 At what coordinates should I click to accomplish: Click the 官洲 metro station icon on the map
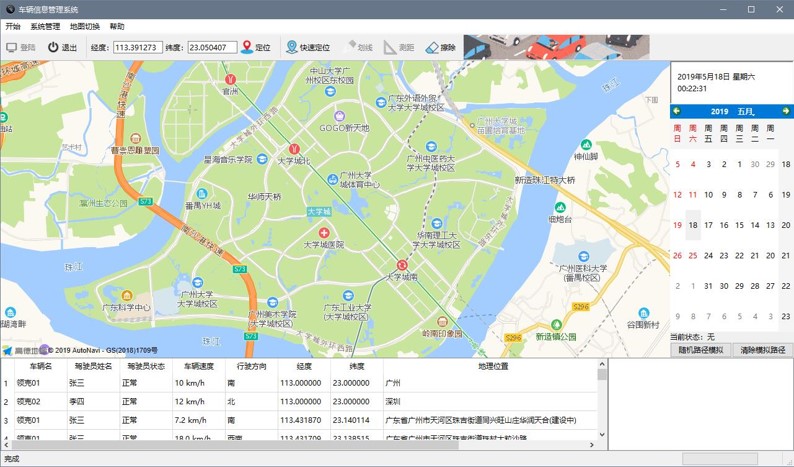tap(230, 80)
